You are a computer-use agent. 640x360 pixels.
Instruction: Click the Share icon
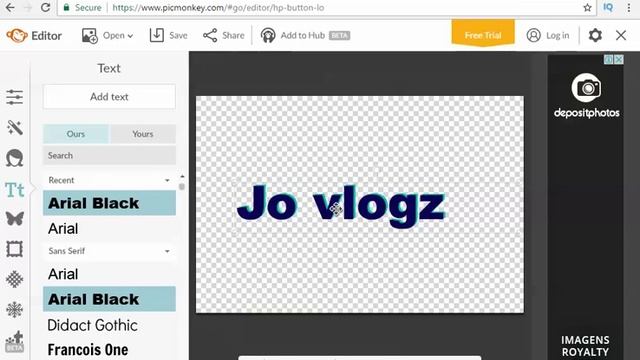pyautogui.click(x=210, y=36)
